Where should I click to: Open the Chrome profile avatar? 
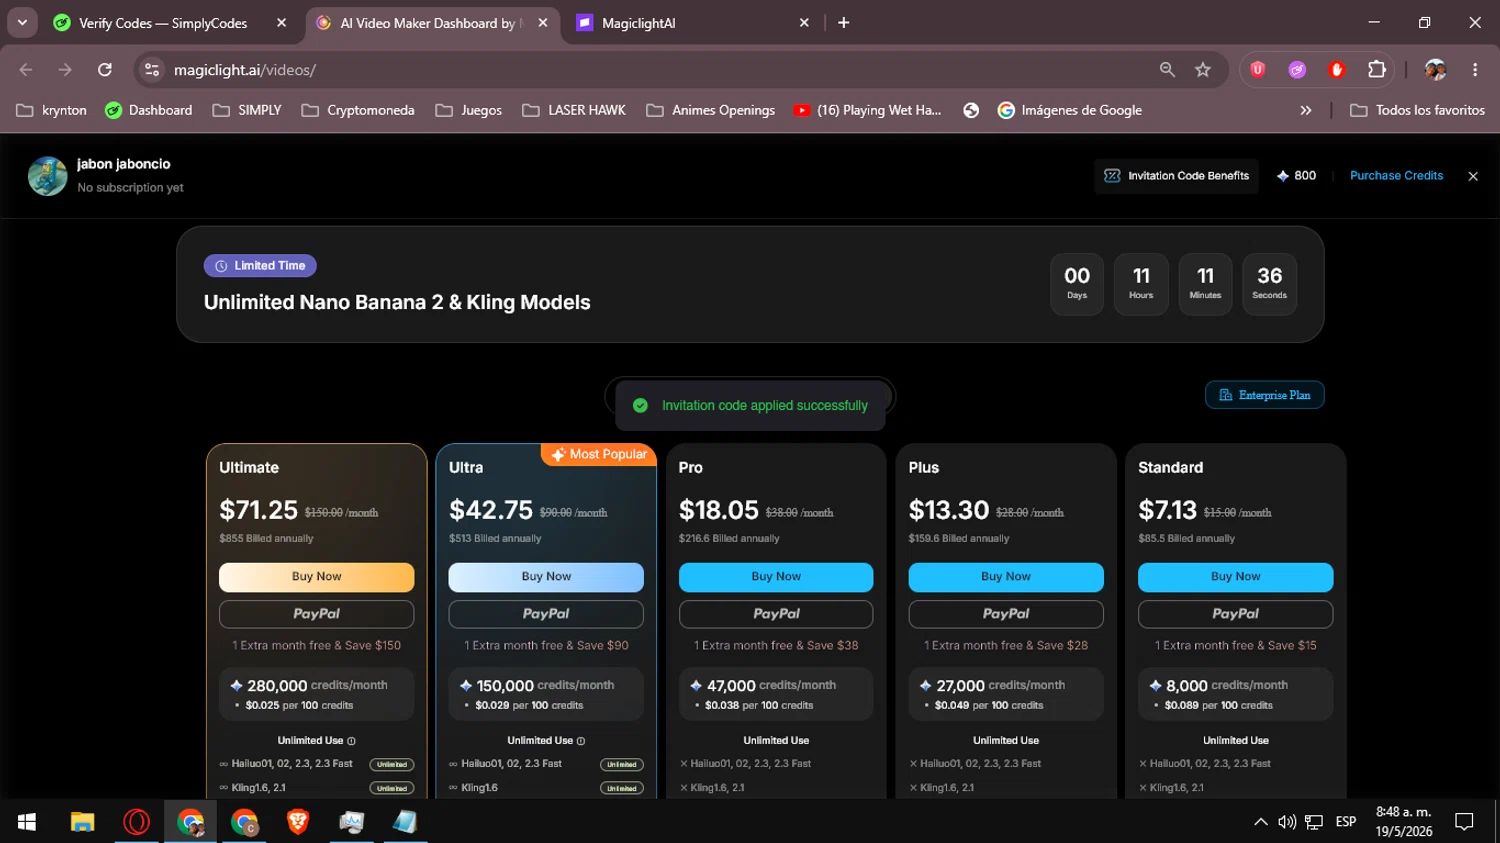(x=1435, y=70)
